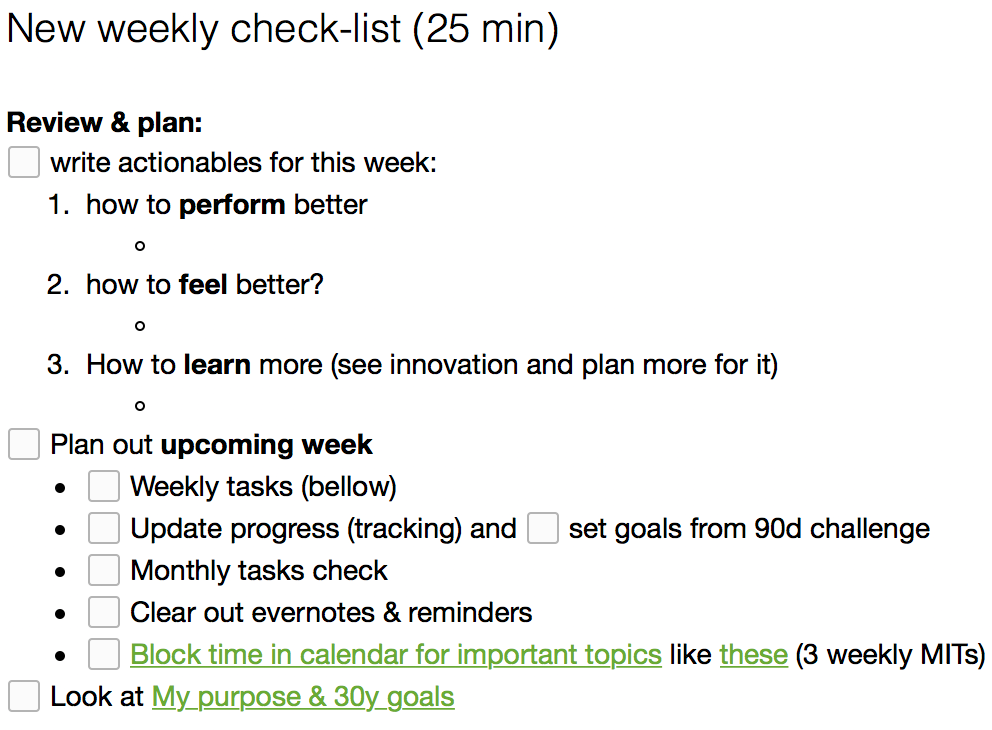Open 'My purpose & 30y goals' link

tap(303, 697)
